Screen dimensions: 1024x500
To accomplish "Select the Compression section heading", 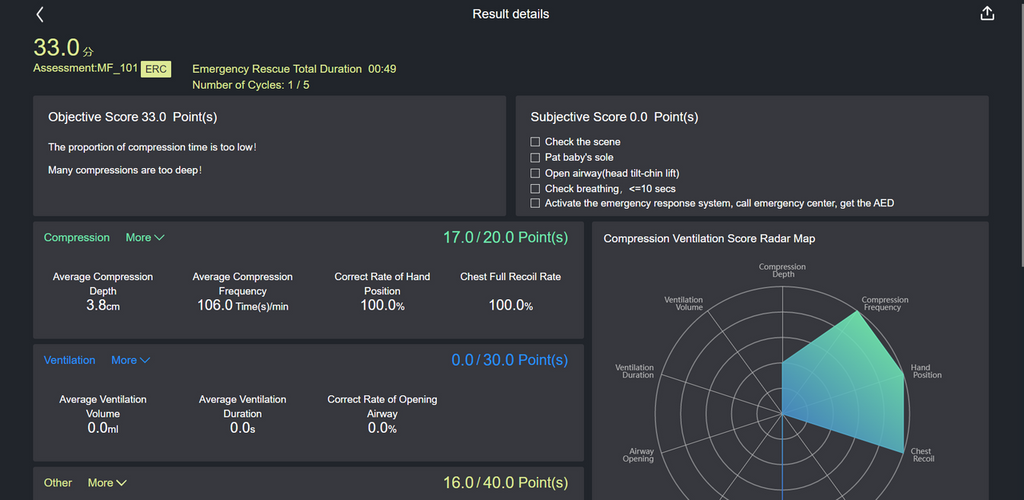I will (x=77, y=238).
